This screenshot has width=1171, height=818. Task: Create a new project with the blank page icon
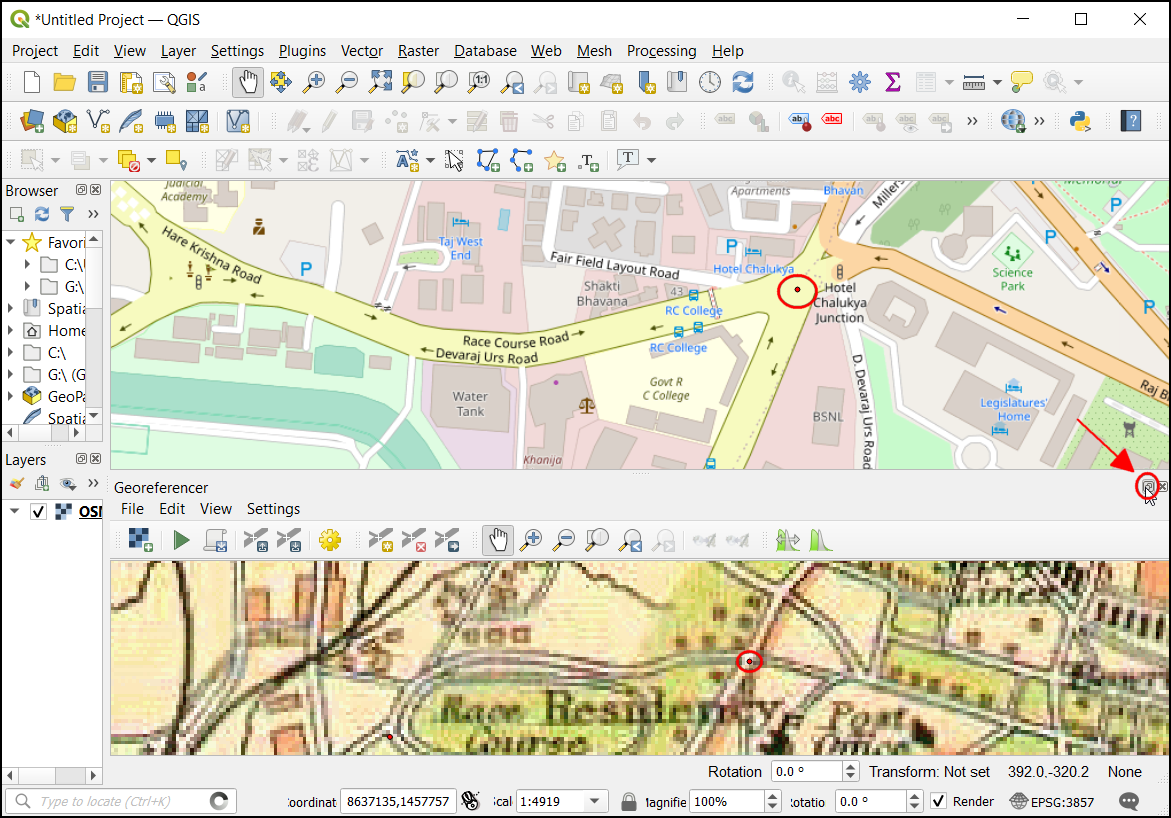click(x=31, y=81)
